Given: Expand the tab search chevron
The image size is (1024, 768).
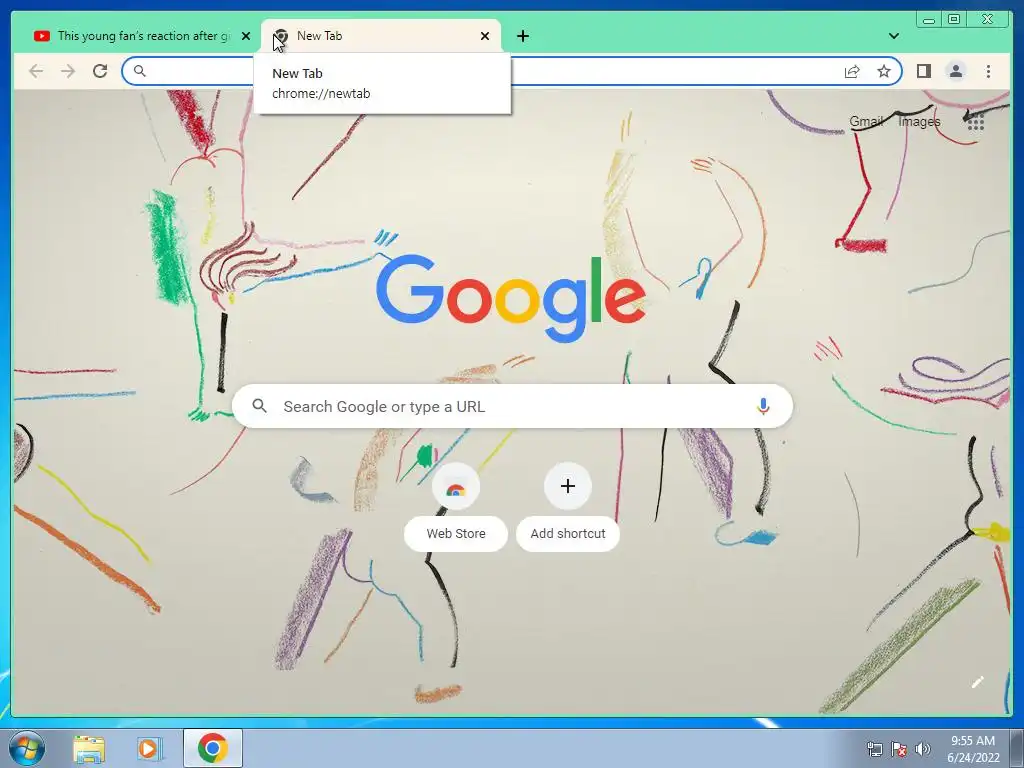Looking at the screenshot, I should (893, 36).
